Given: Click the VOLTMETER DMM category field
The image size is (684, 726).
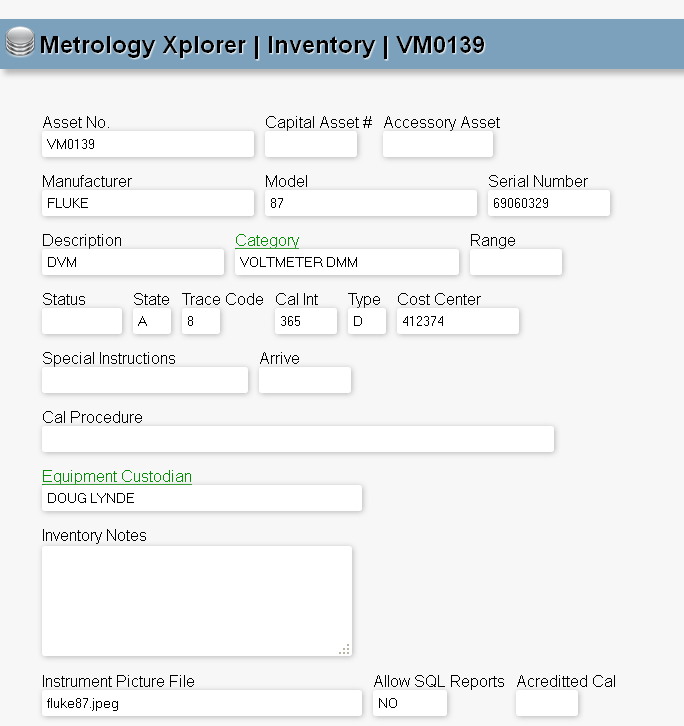Looking at the screenshot, I should [x=347, y=262].
